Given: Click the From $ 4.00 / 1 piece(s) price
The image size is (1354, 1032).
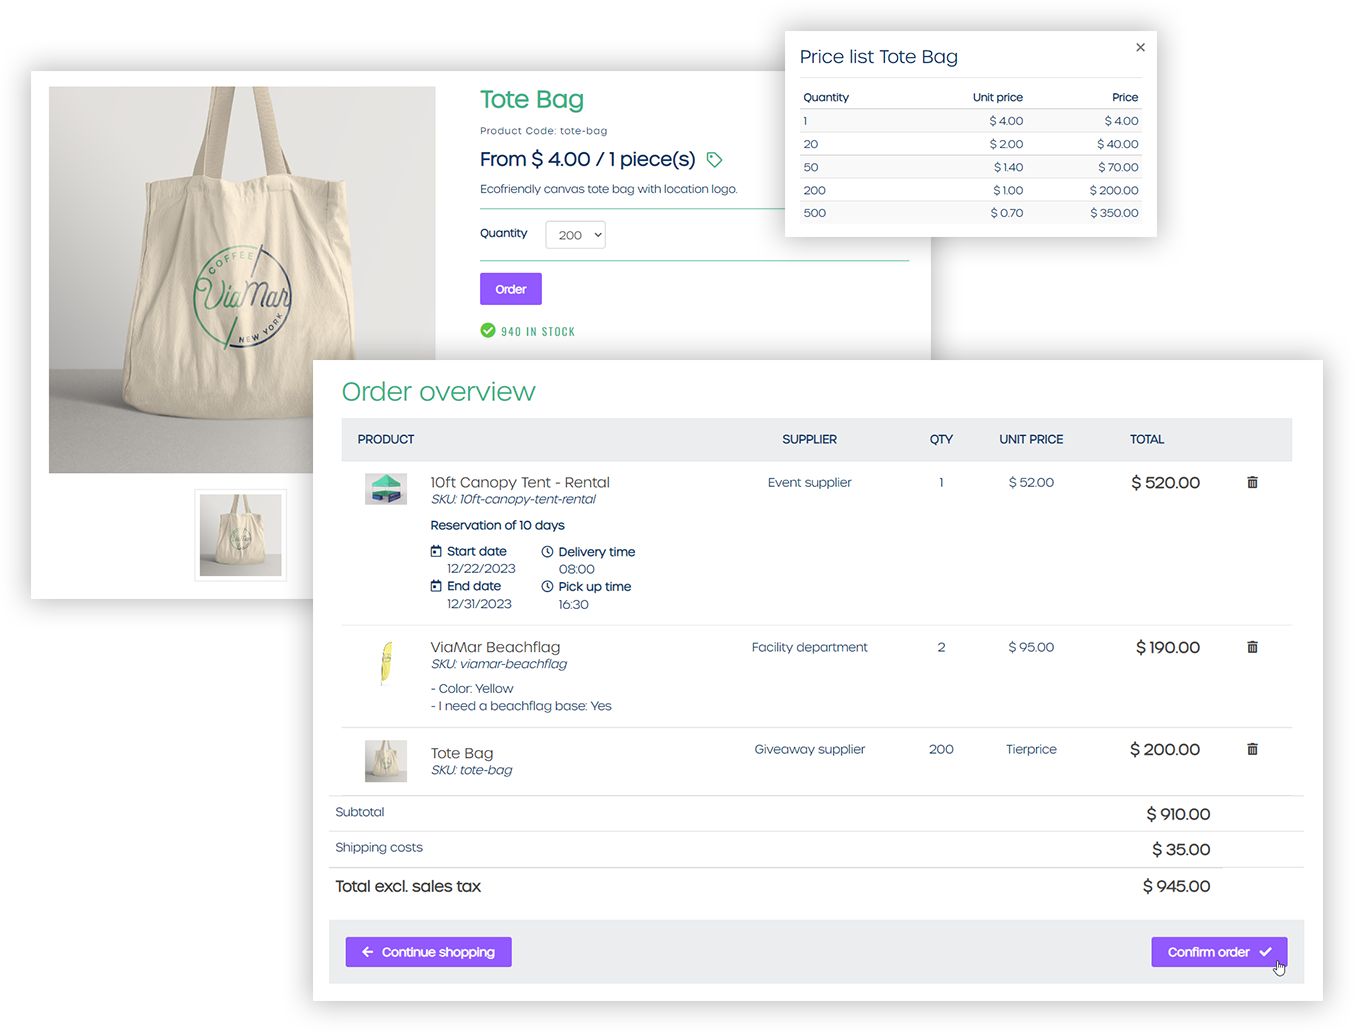Looking at the screenshot, I should 587,159.
